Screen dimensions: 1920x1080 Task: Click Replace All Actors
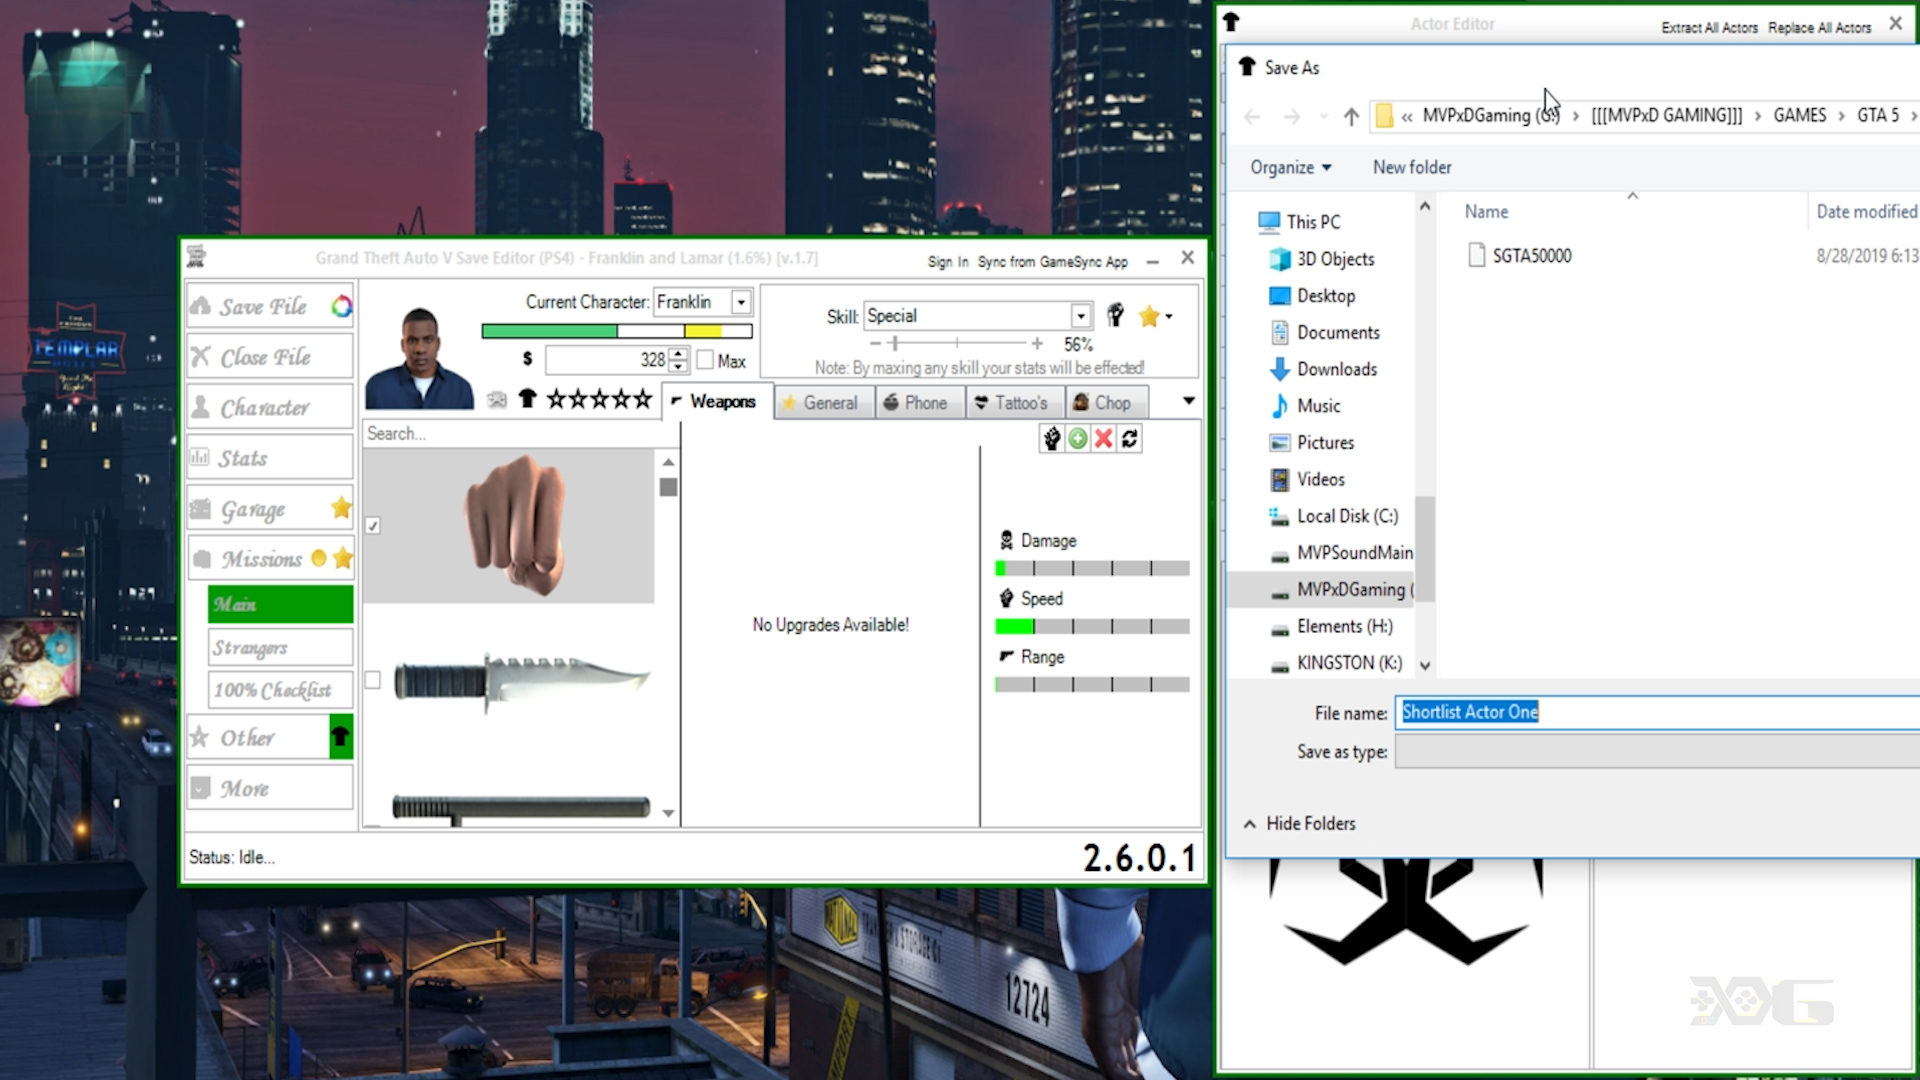click(1819, 28)
